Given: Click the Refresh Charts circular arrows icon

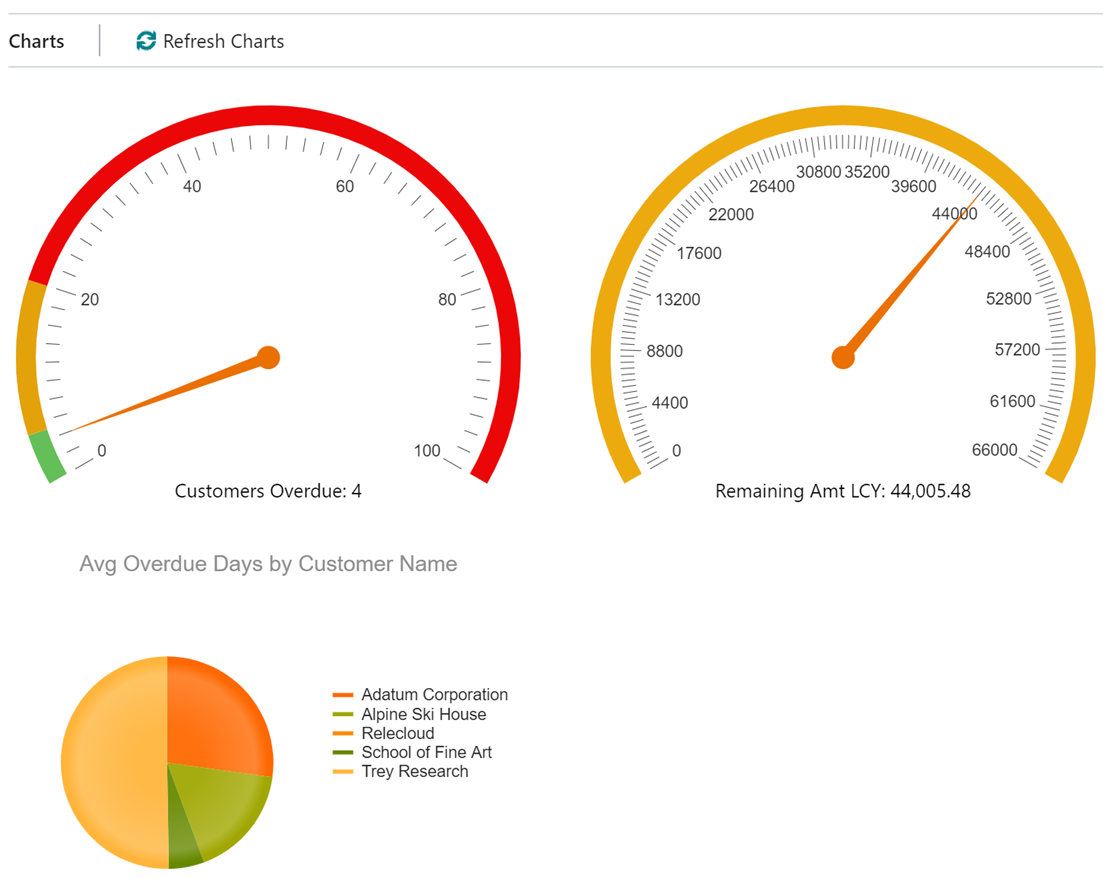Looking at the screenshot, I should (x=145, y=41).
